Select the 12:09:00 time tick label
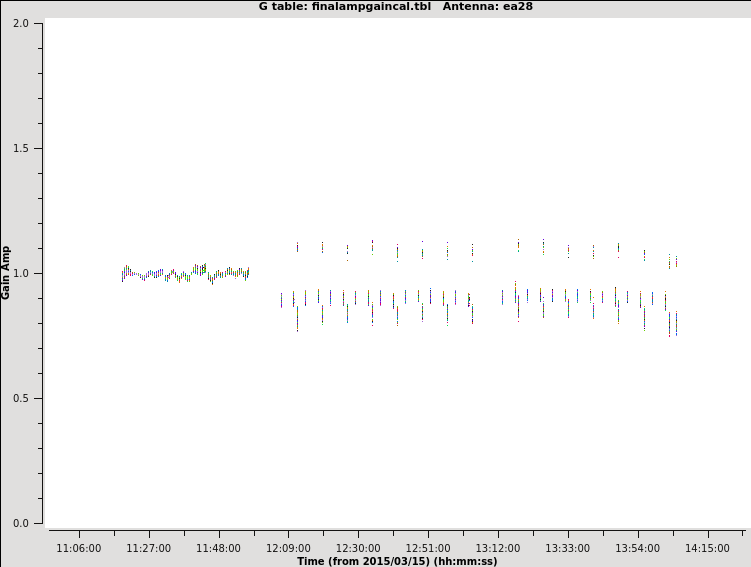The height and width of the screenshot is (567, 751). click(288, 548)
